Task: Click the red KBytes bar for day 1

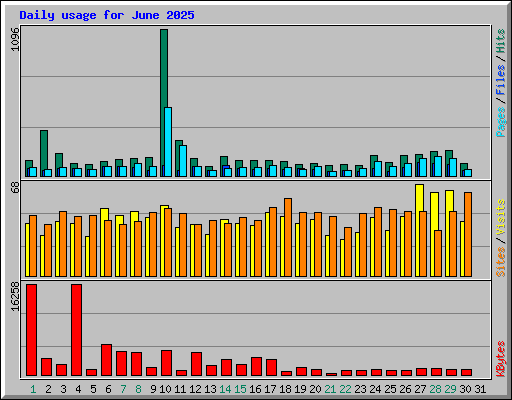Action: (x=31, y=330)
